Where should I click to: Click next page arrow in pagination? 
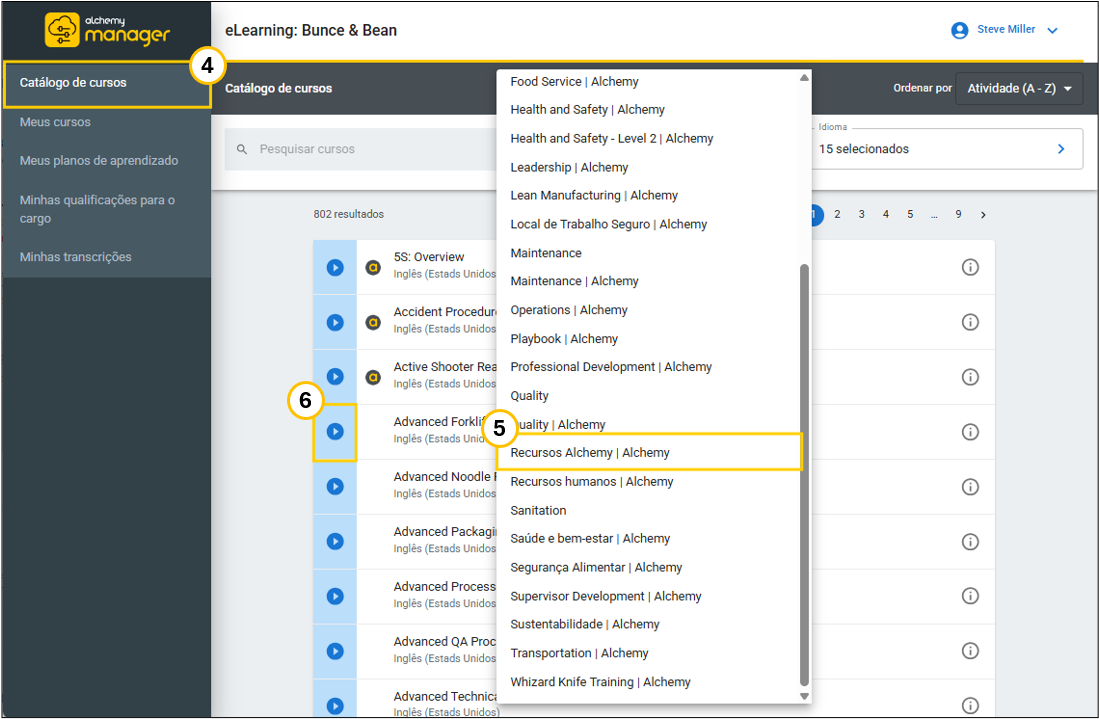pos(983,214)
